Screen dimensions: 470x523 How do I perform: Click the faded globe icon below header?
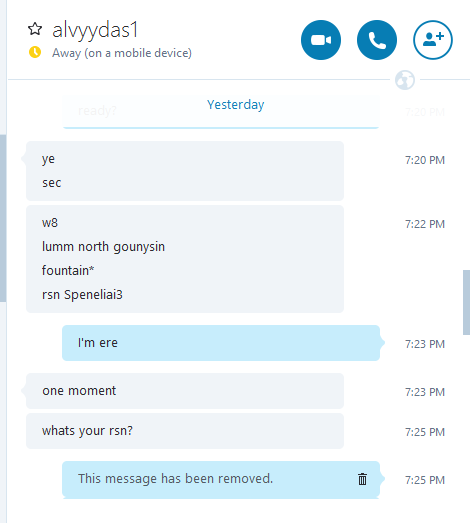405,80
